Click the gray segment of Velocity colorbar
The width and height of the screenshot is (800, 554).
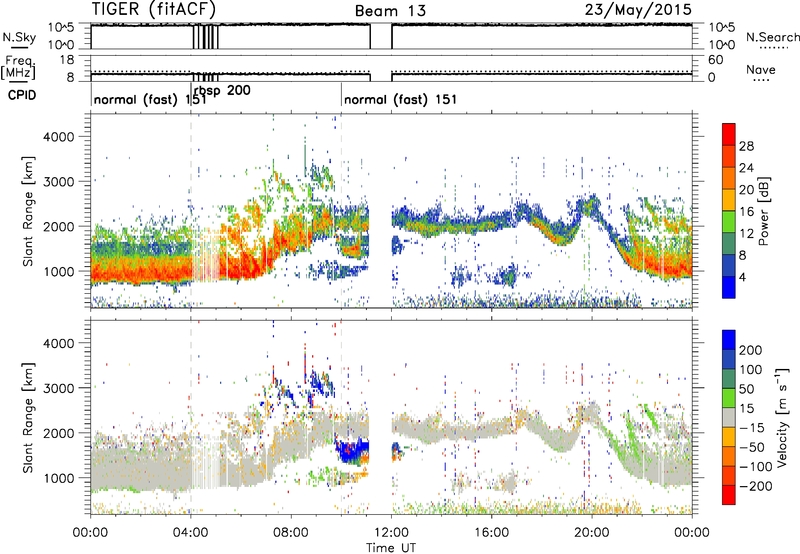coord(729,417)
